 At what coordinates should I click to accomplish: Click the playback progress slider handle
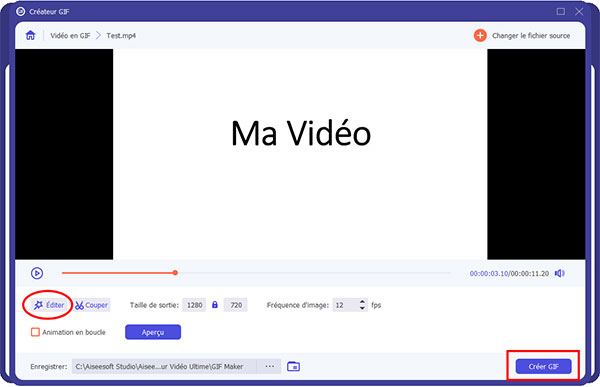(175, 273)
